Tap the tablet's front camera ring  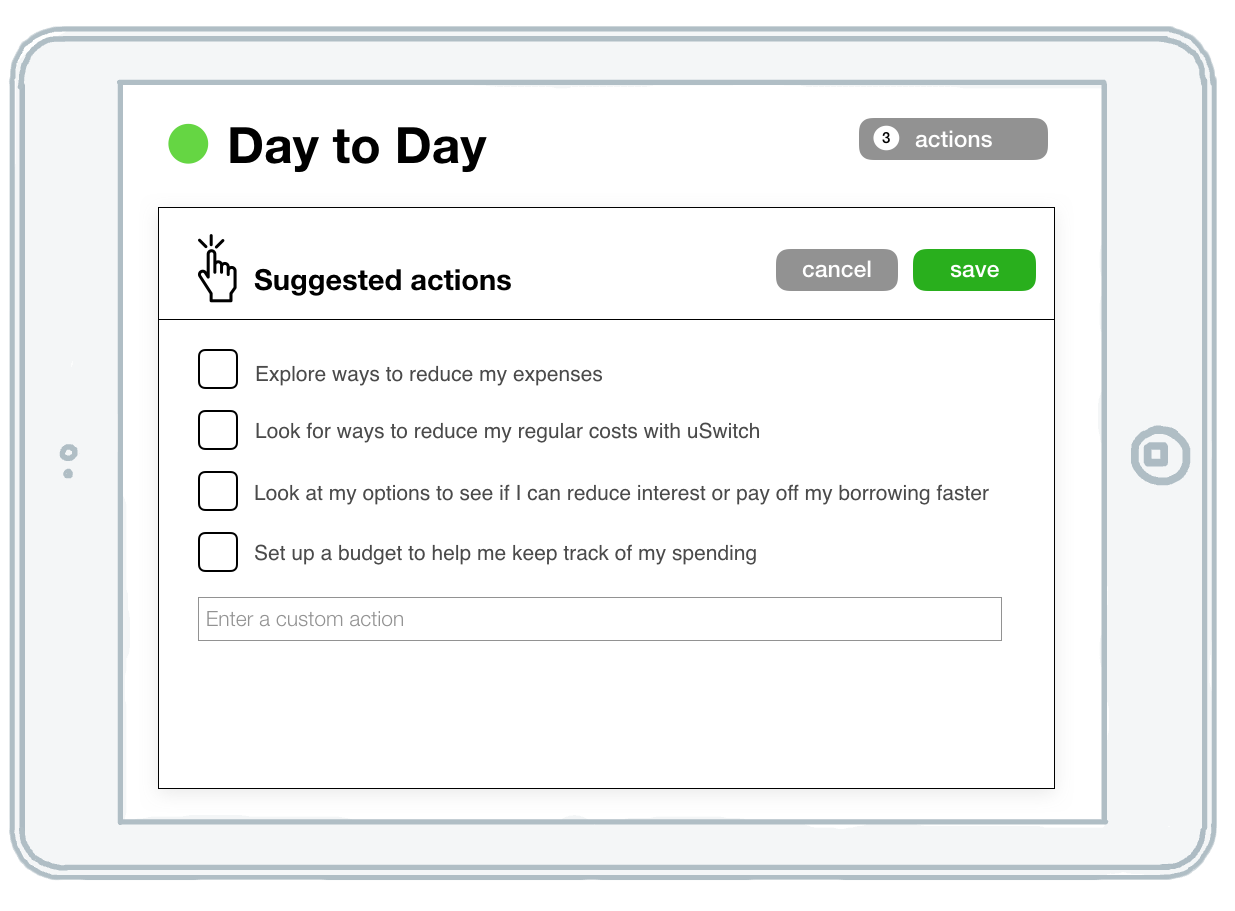coord(68,452)
